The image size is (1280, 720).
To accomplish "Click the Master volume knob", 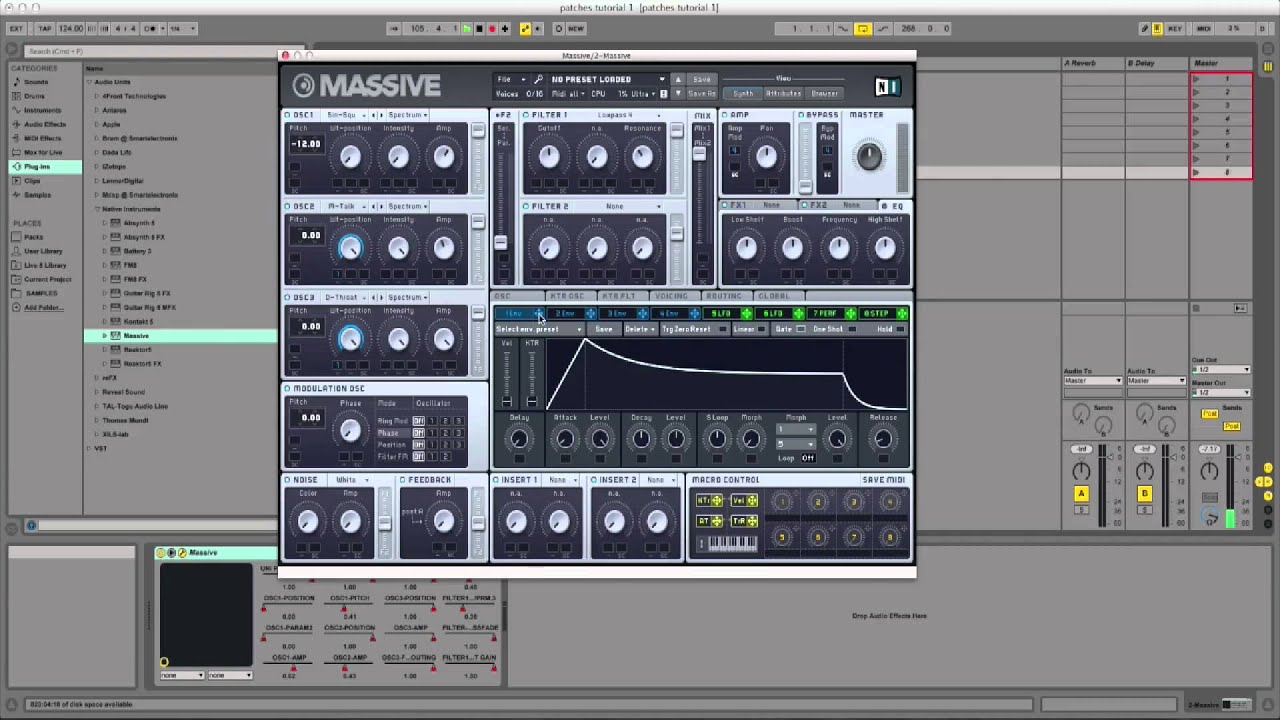I will [x=869, y=155].
